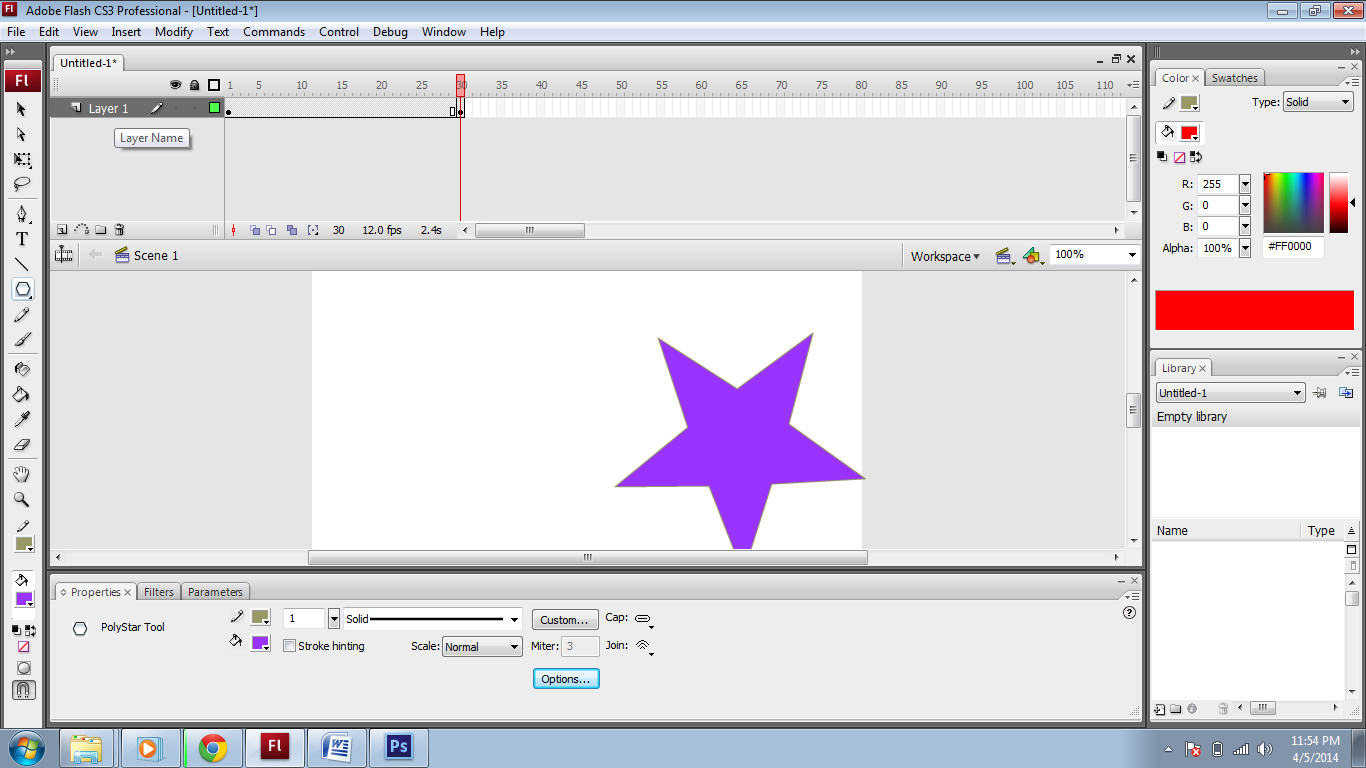Insert a new layer
The image size is (1366, 768).
coord(61,229)
